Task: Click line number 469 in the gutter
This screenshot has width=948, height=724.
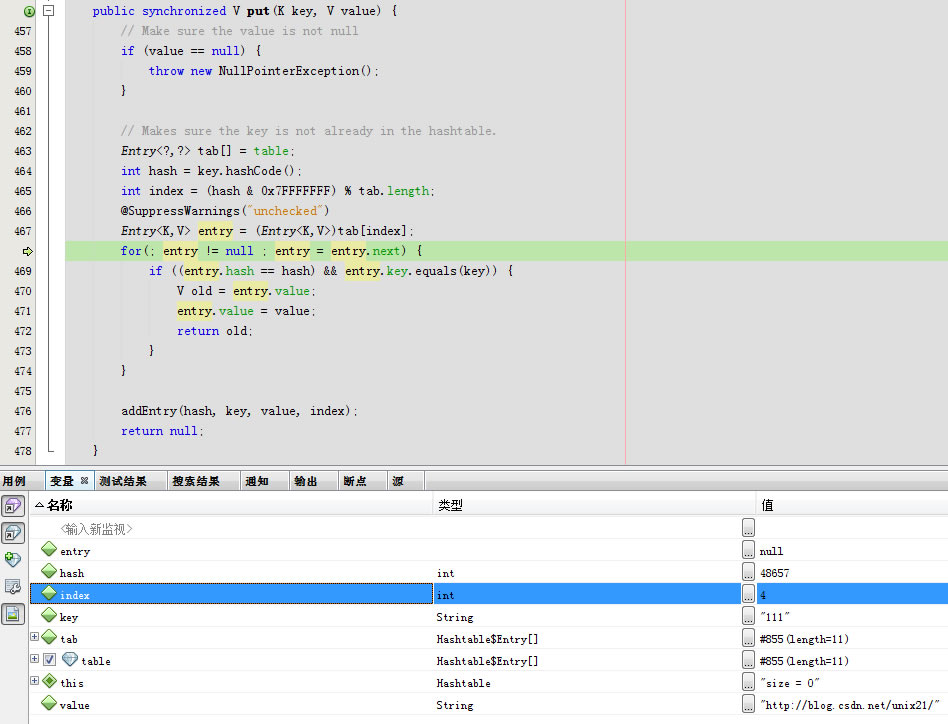Action: pyautogui.click(x=23, y=271)
